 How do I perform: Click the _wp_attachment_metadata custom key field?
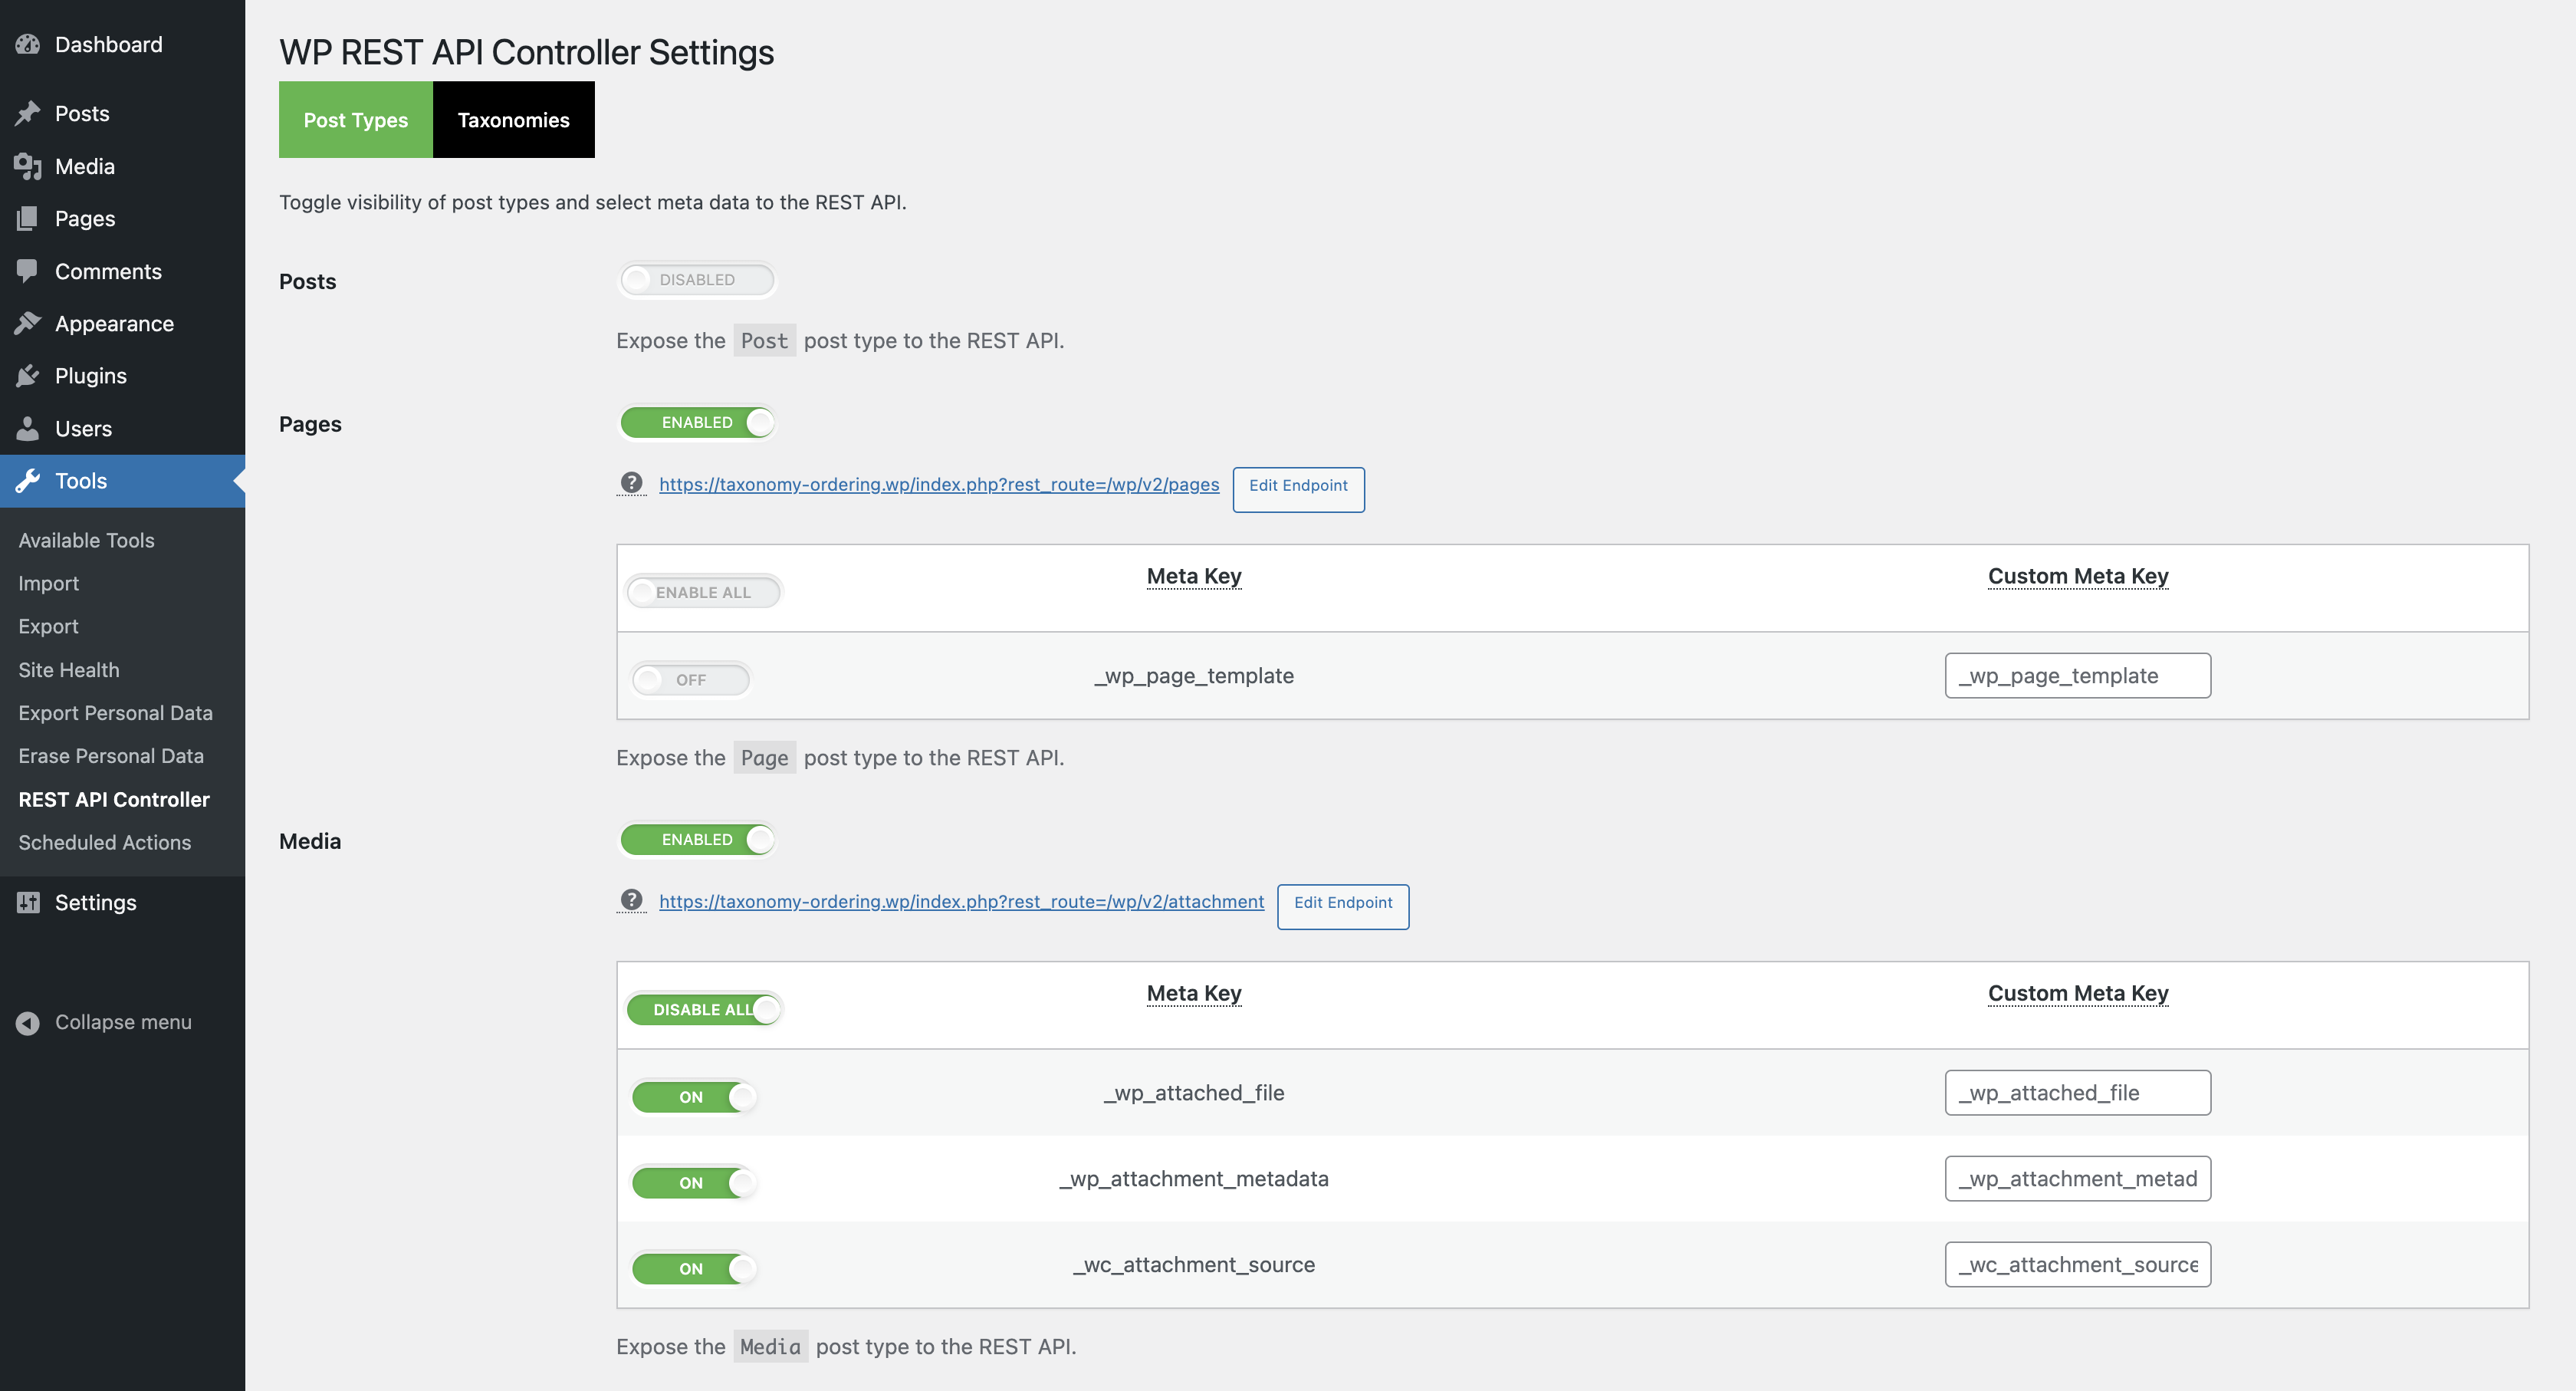2078,1178
